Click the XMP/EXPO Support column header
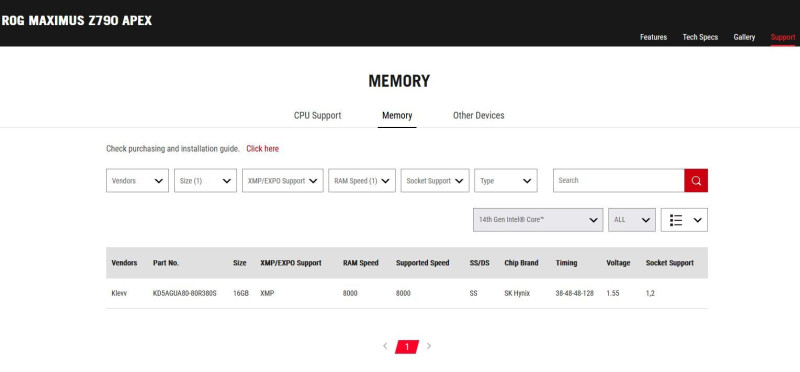 (291, 263)
